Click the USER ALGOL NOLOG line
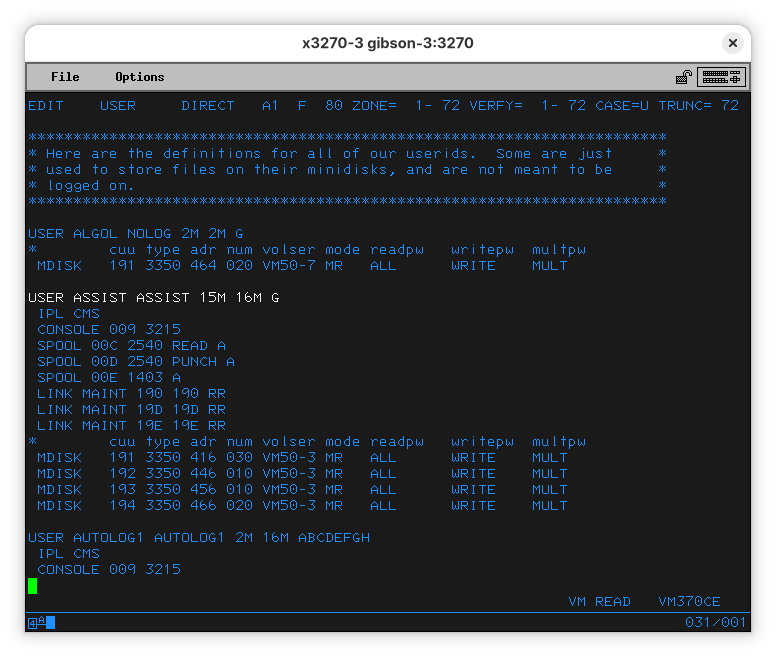776x657 pixels. point(135,234)
